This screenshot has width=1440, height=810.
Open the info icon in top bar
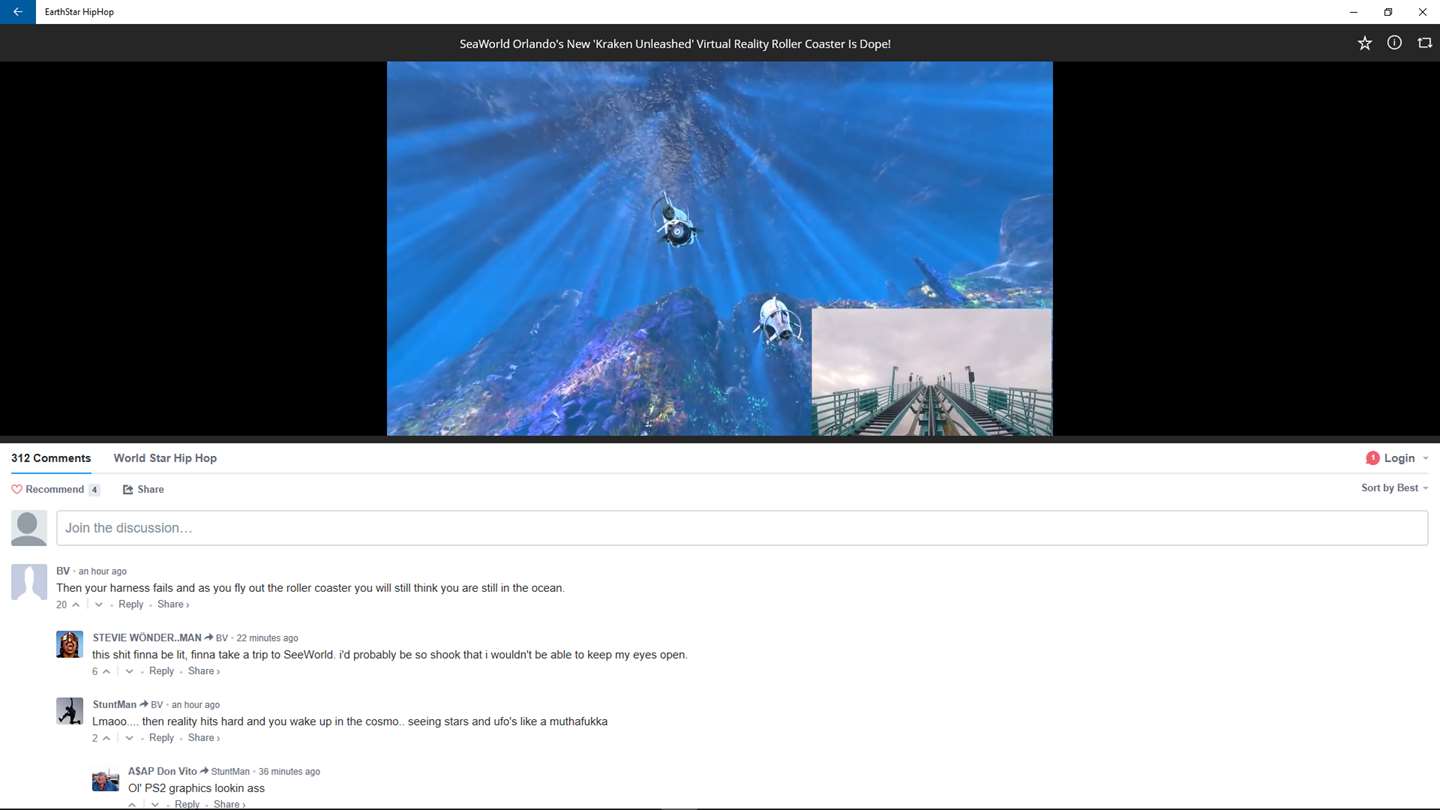click(x=1394, y=43)
